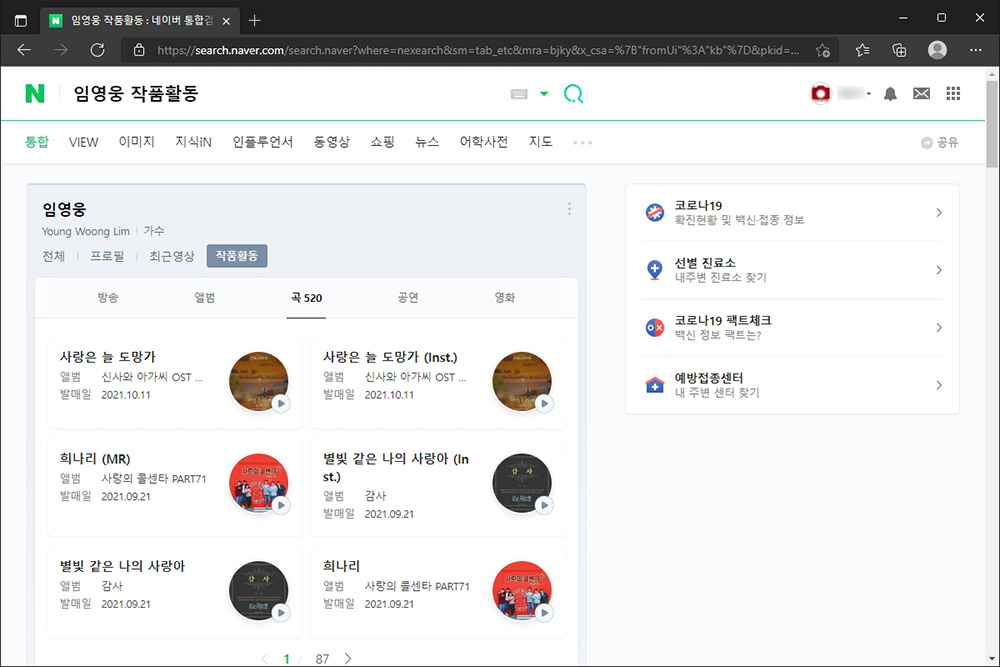Open the browser Settings and more menu

tap(976, 50)
